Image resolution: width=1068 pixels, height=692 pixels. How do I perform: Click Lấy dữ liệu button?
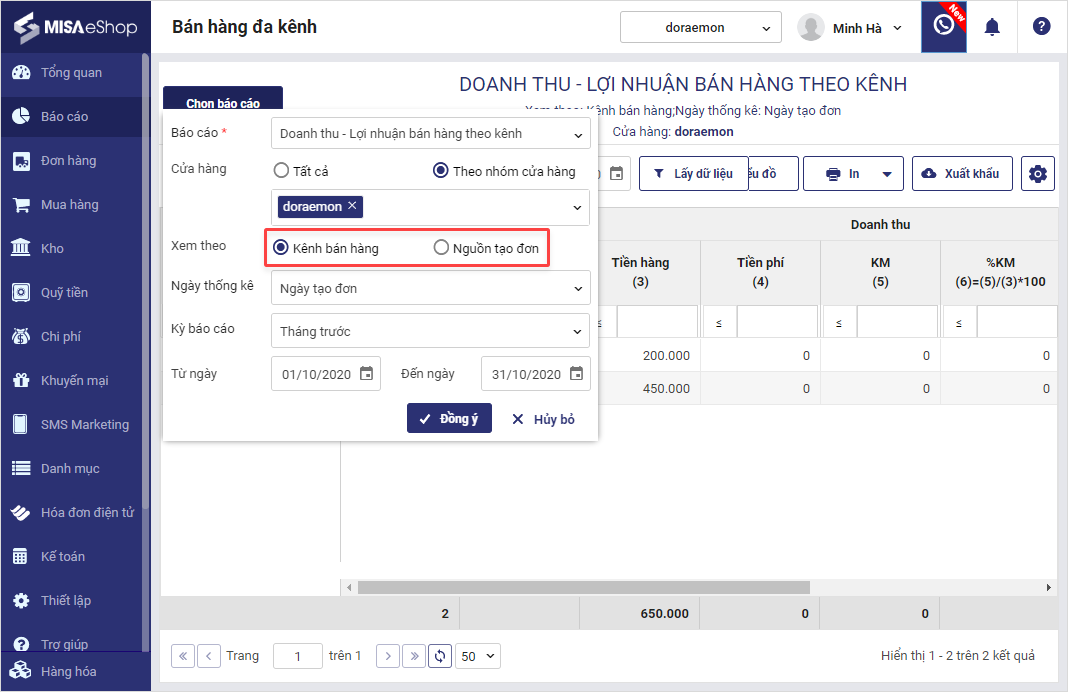(x=693, y=174)
